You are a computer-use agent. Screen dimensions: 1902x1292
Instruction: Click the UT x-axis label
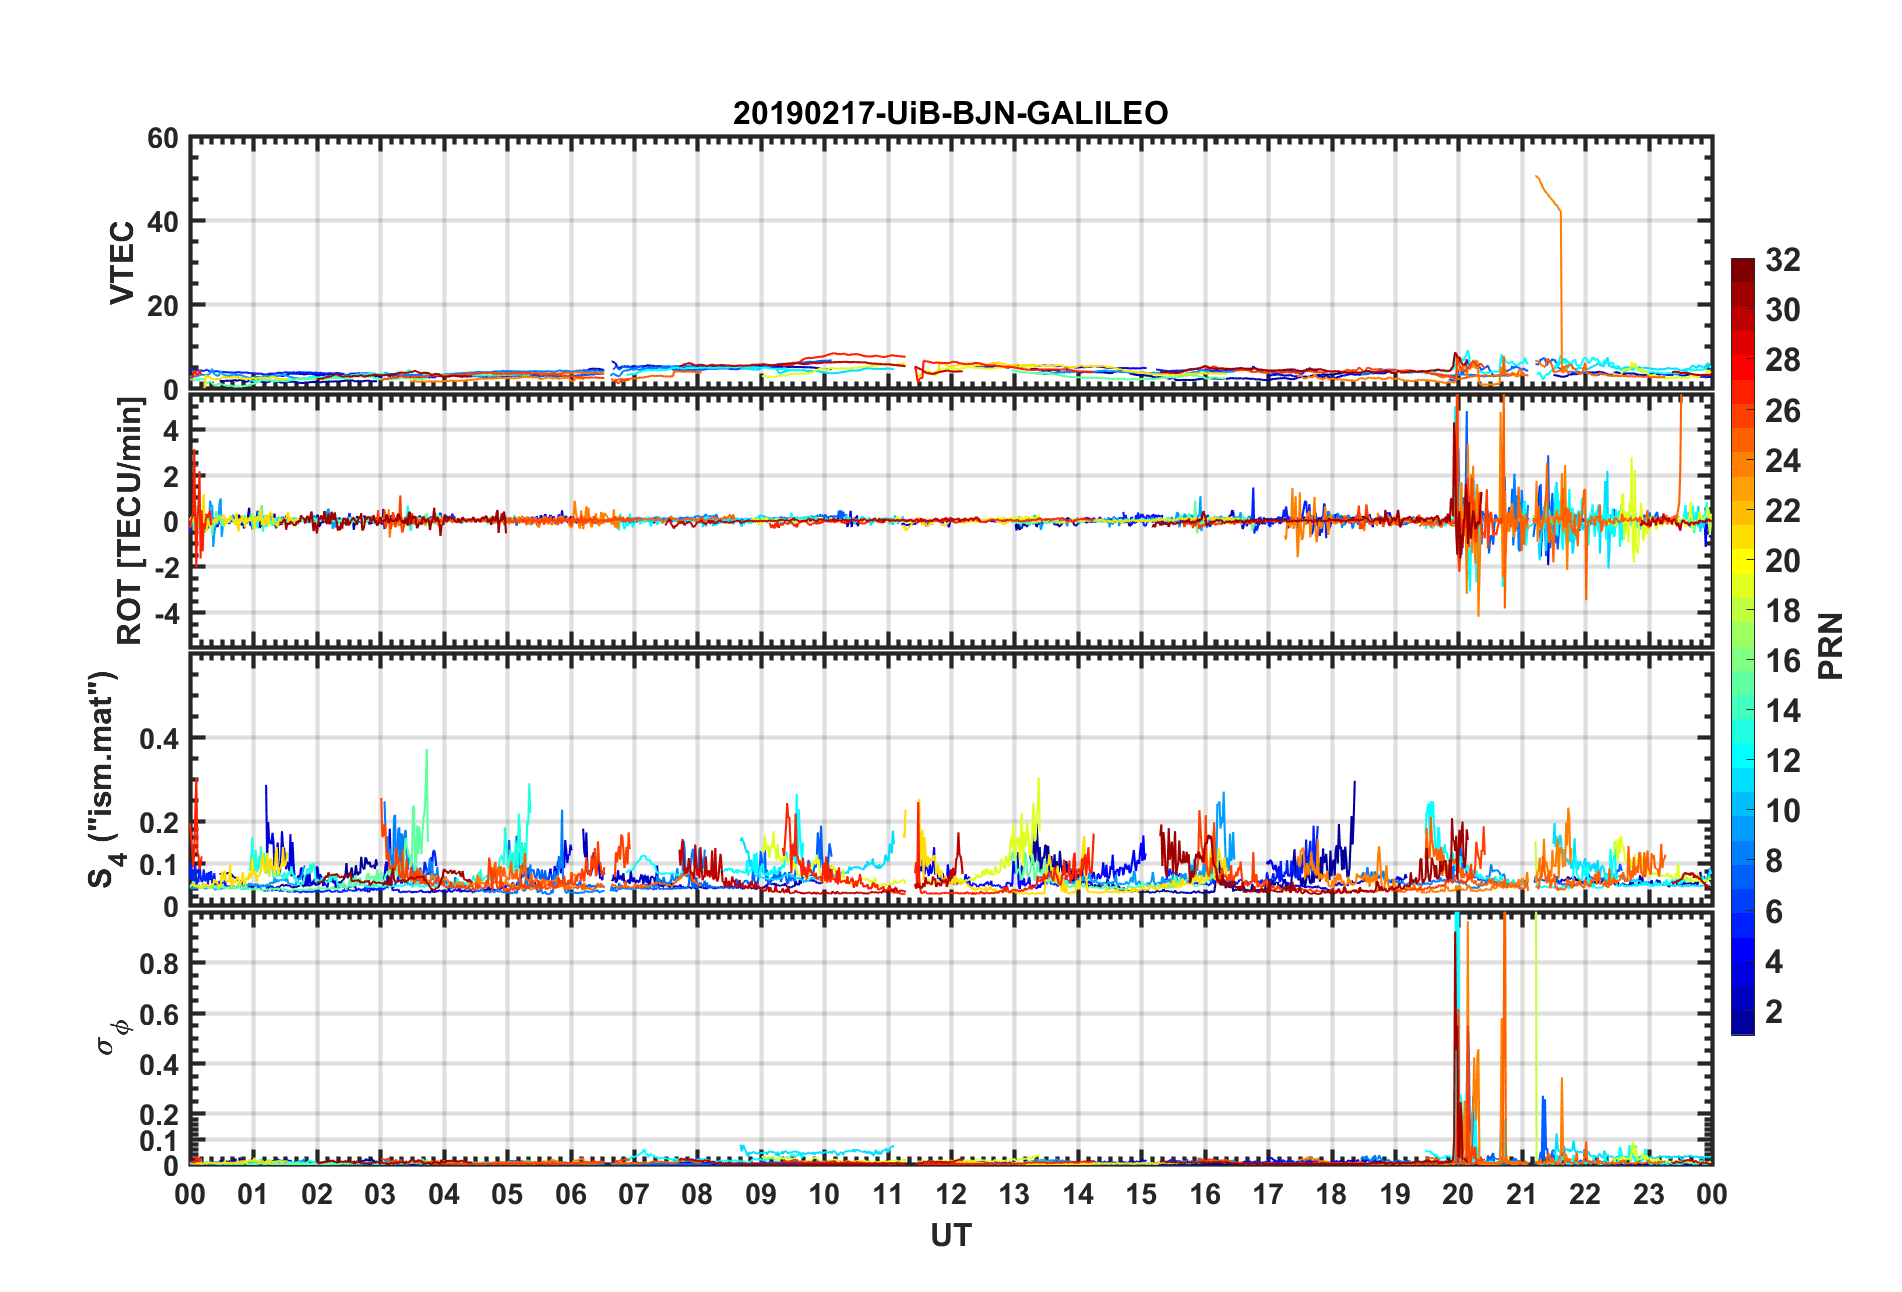[950, 1236]
